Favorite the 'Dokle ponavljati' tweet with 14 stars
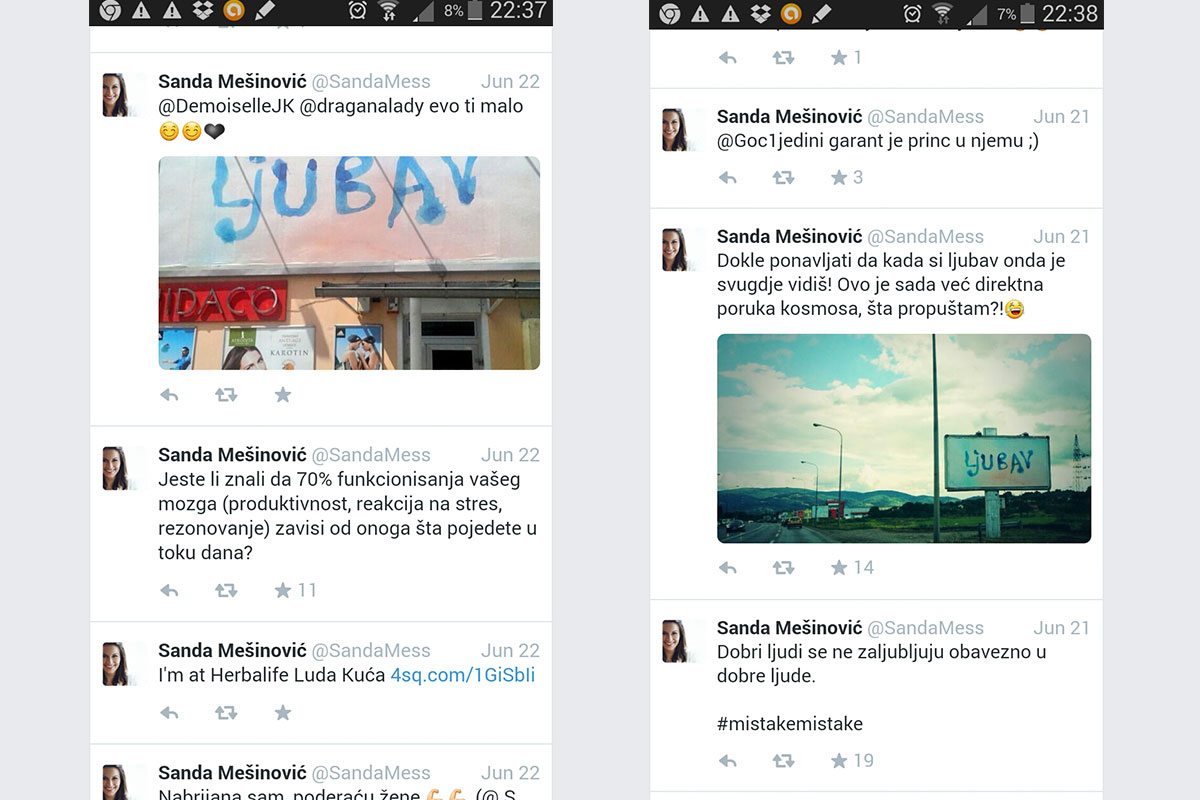The width and height of the screenshot is (1200, 800). pos(839,568)
